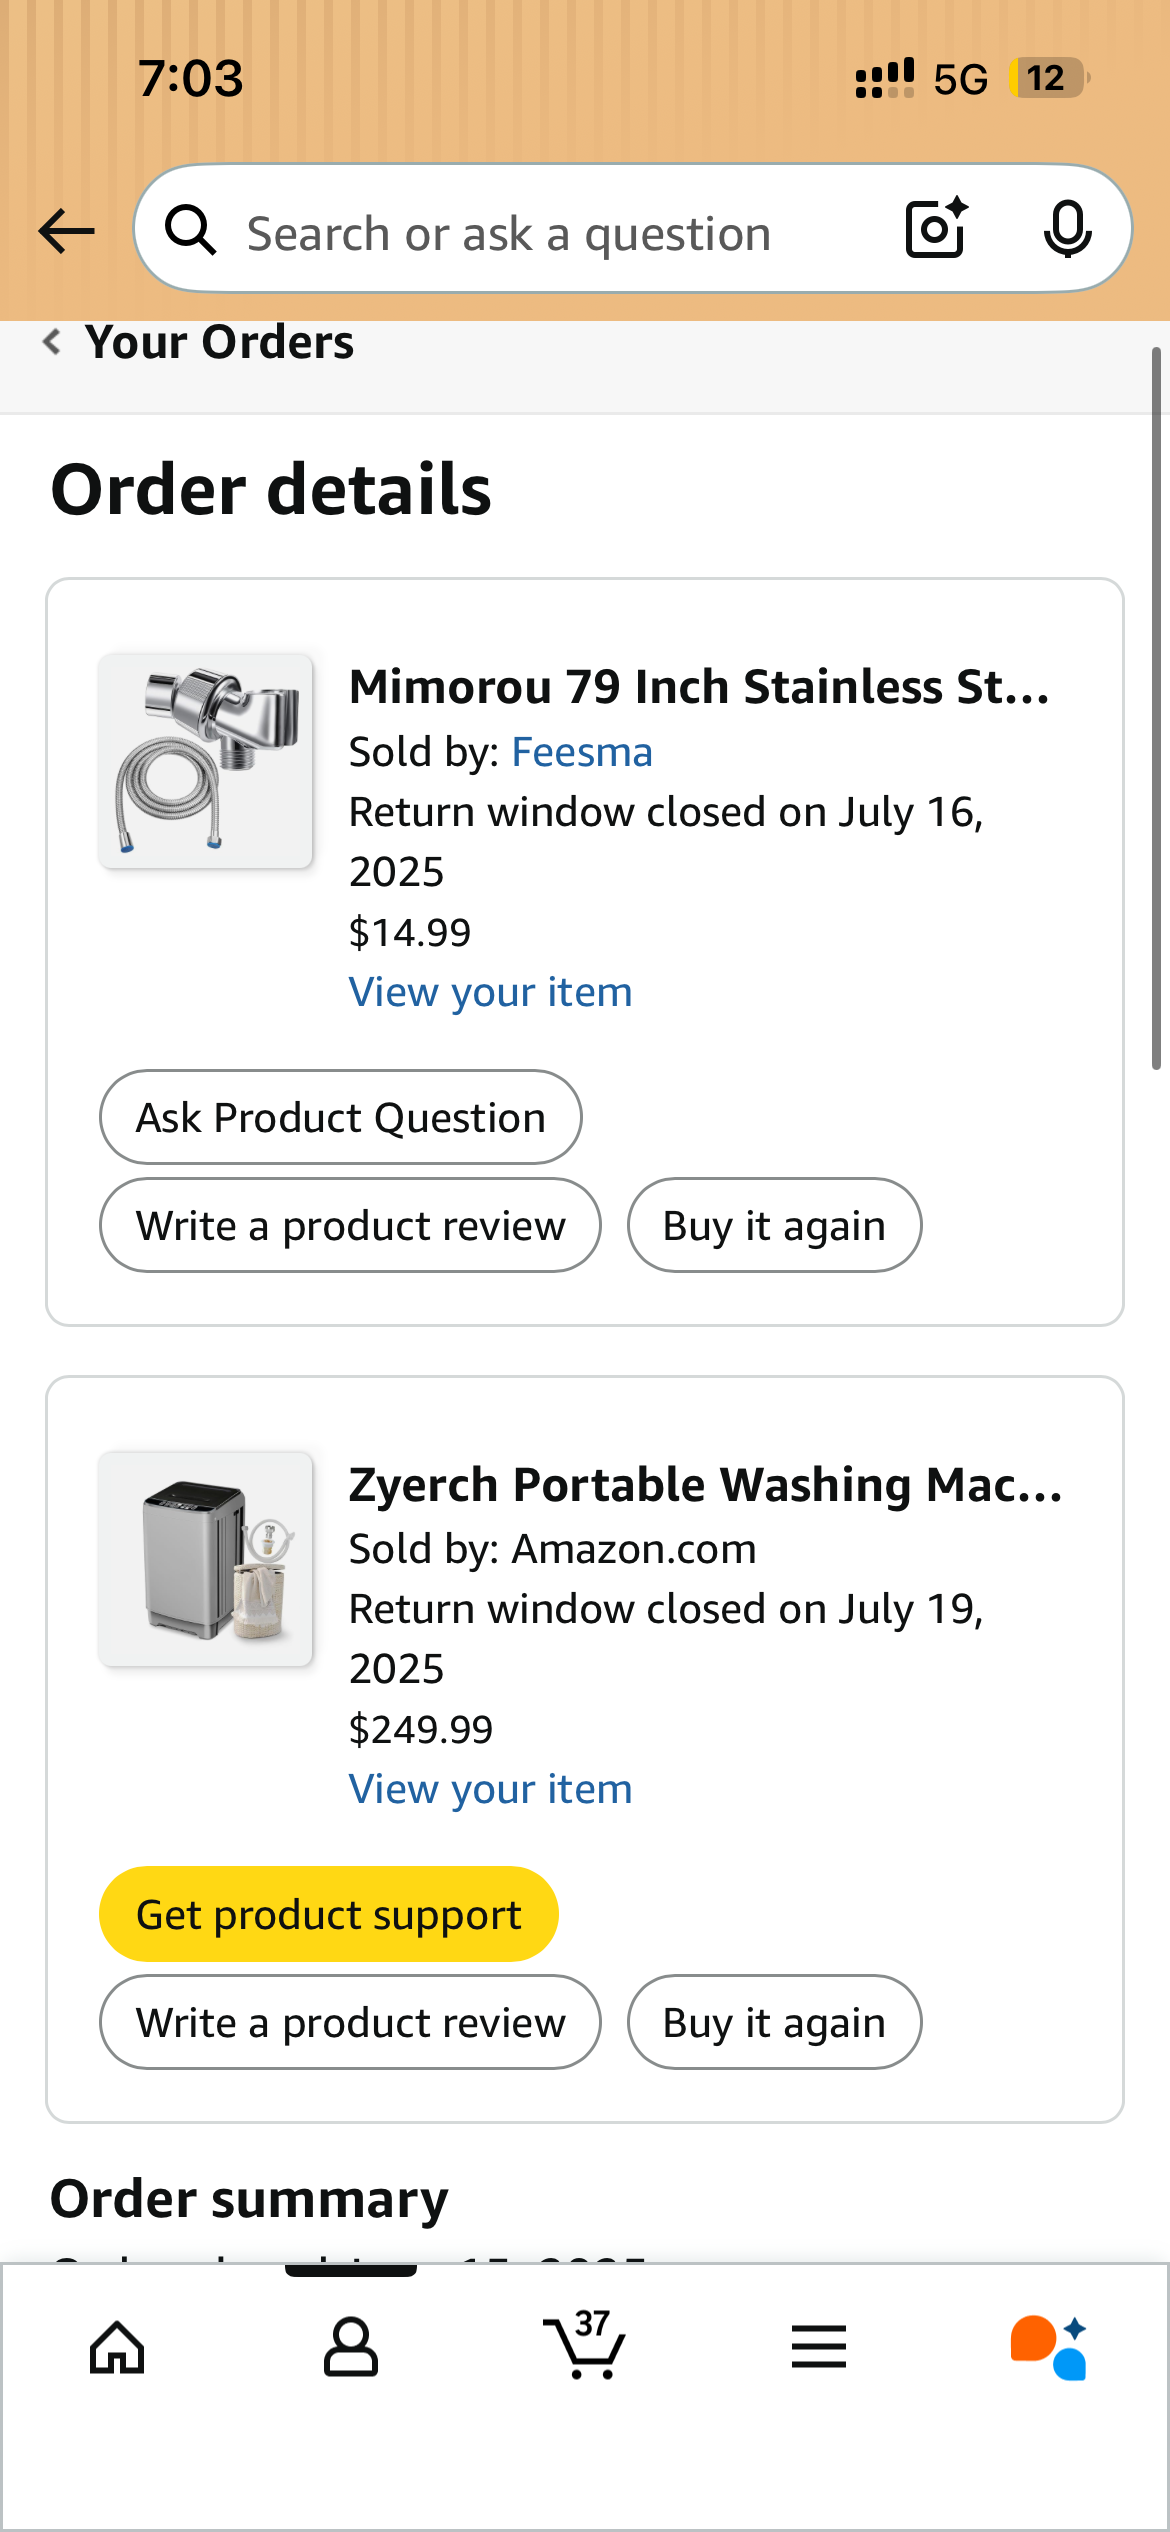
Task: View your item for Mimorou hose
Action: click(x=490, y=992)
